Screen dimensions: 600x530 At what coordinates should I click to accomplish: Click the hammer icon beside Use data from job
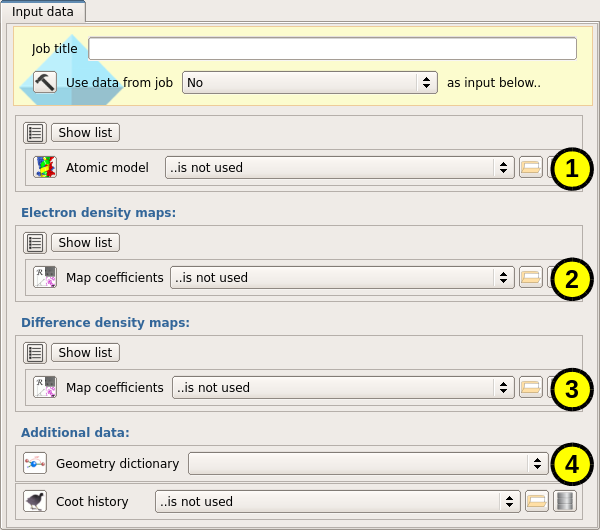point(44,83)
